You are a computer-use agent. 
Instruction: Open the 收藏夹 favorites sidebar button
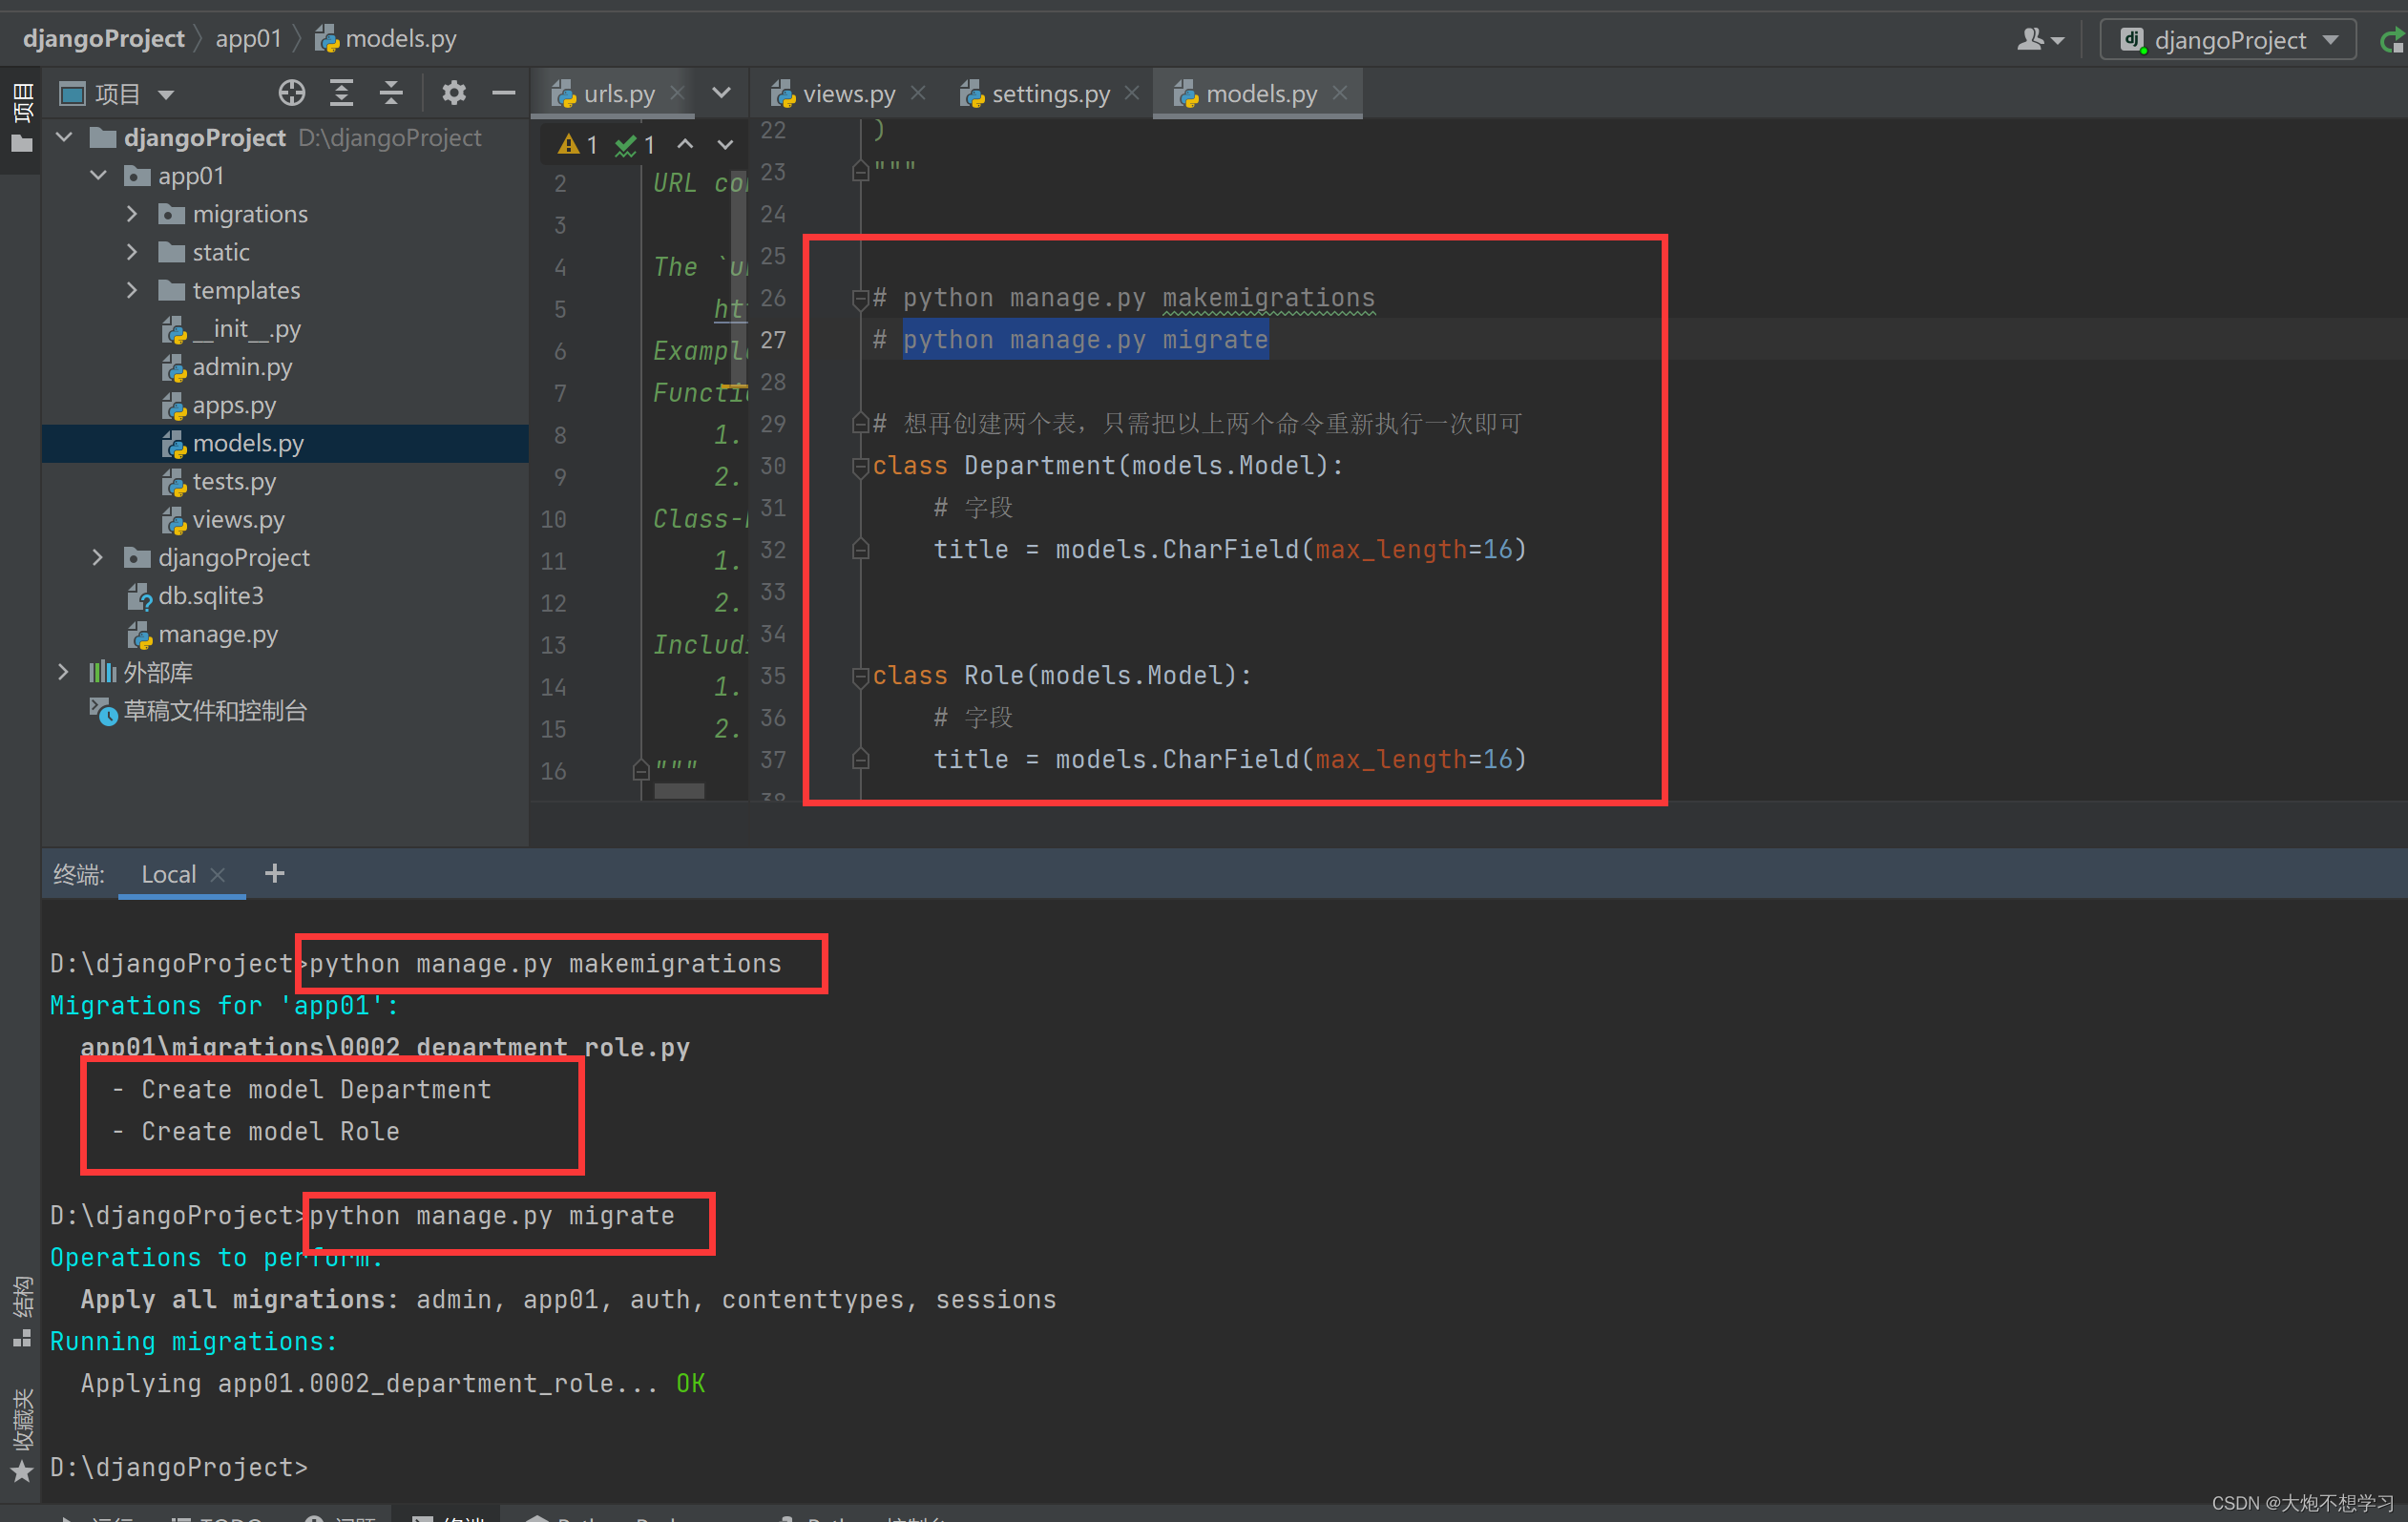click(x=21, y=1434)
